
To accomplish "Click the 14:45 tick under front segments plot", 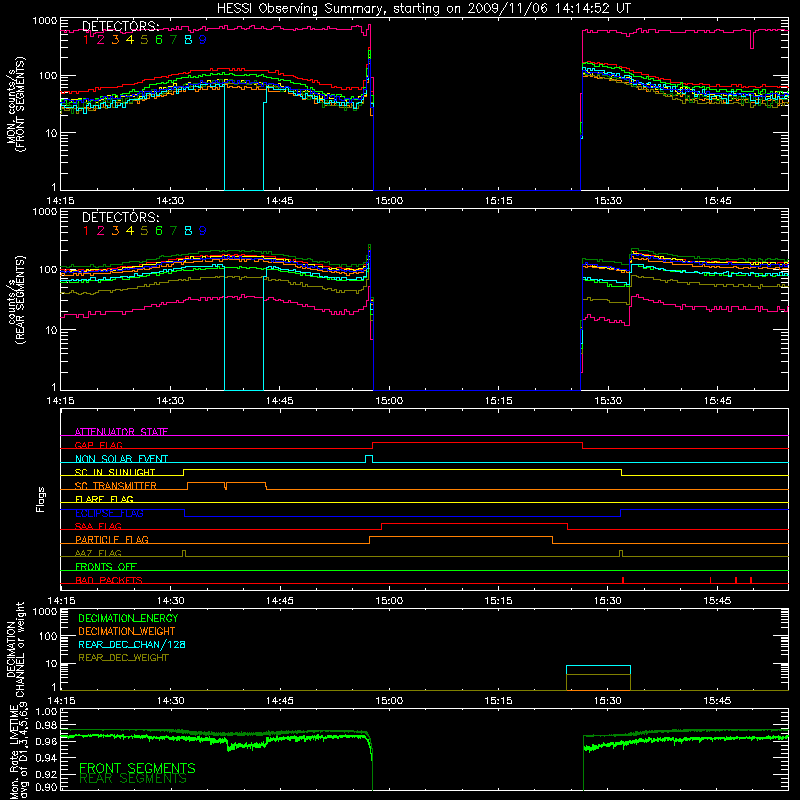I will (280, 201).
